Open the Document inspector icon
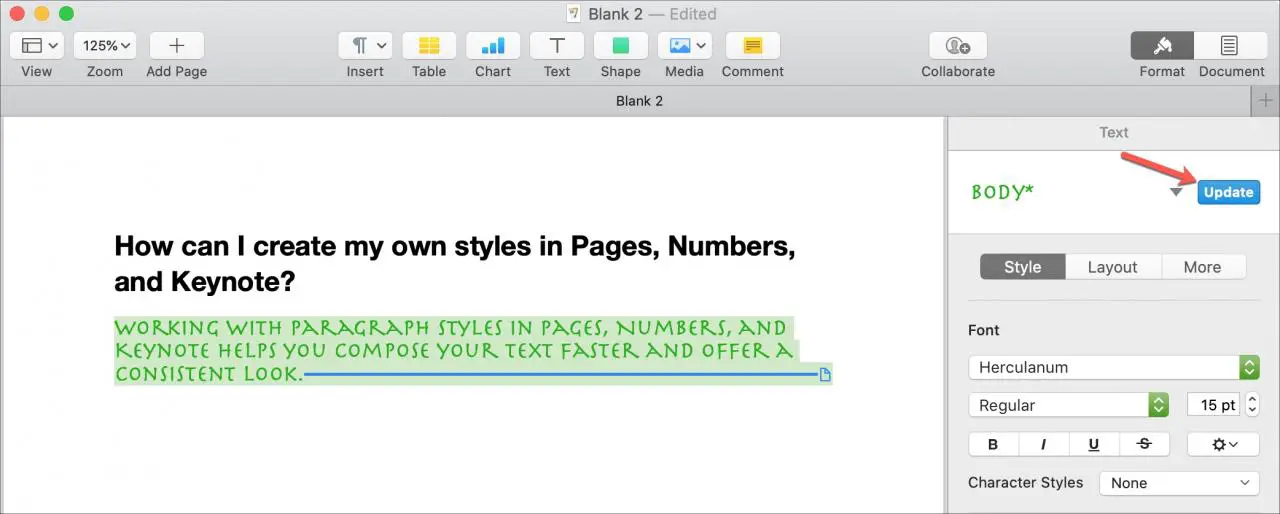The height and width of the screenshot is (514, 1280). pos(1229,46)
